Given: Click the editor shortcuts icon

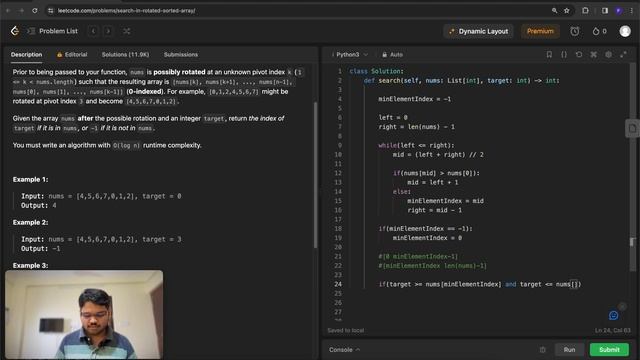Looking at the screenshot, I should coord(593,54).
